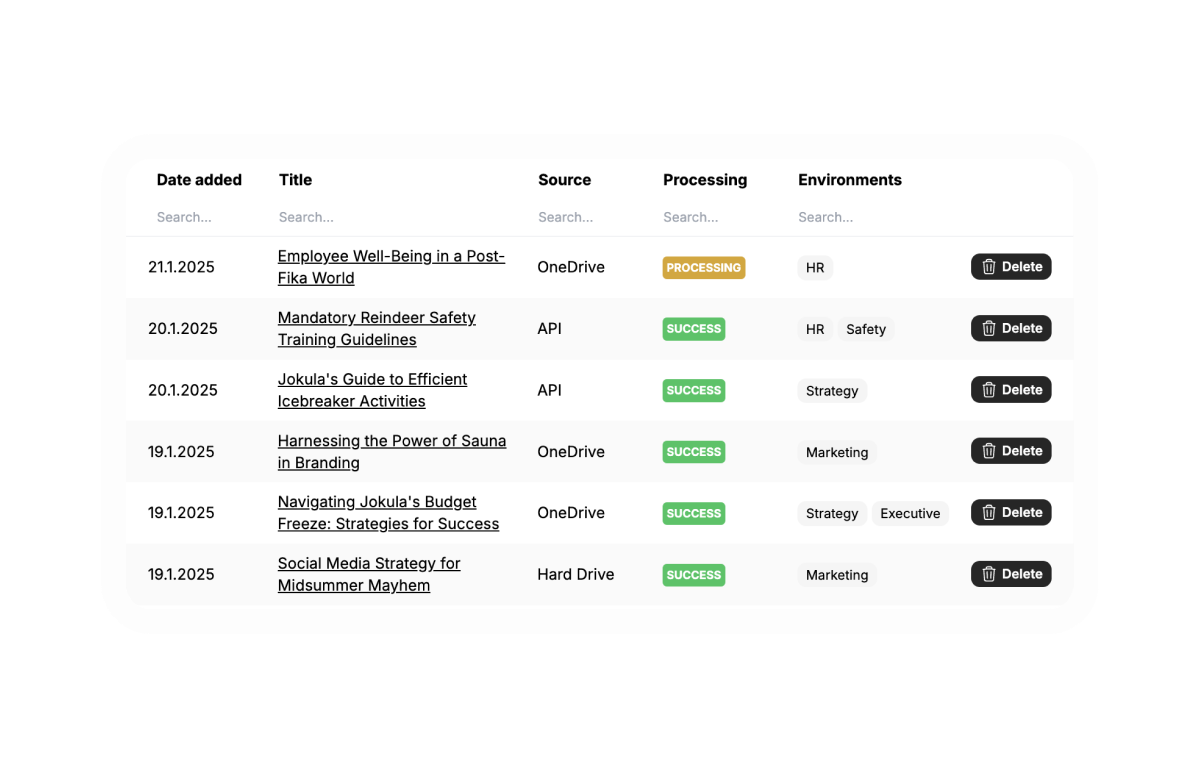Open Jokula's Guide to Efficient Icebreaker Activities
The width and height of the screenshot is (1200, 768).
click(x=372, y=390)
